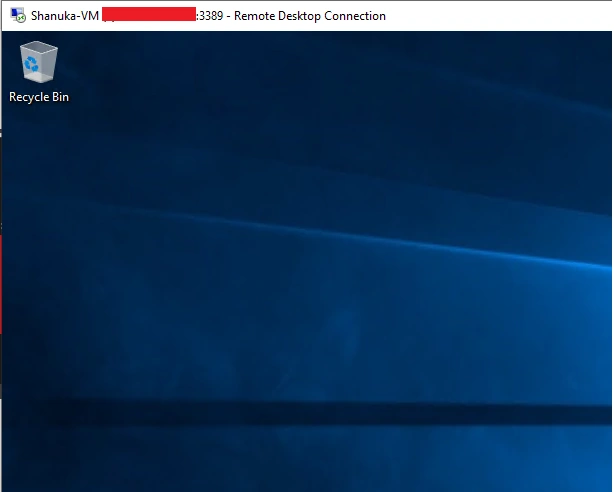Image resolution: width=614 pixels, height=492 pixels.
Task: Click the Remote Desktop Connection title text
Action: 310,16
